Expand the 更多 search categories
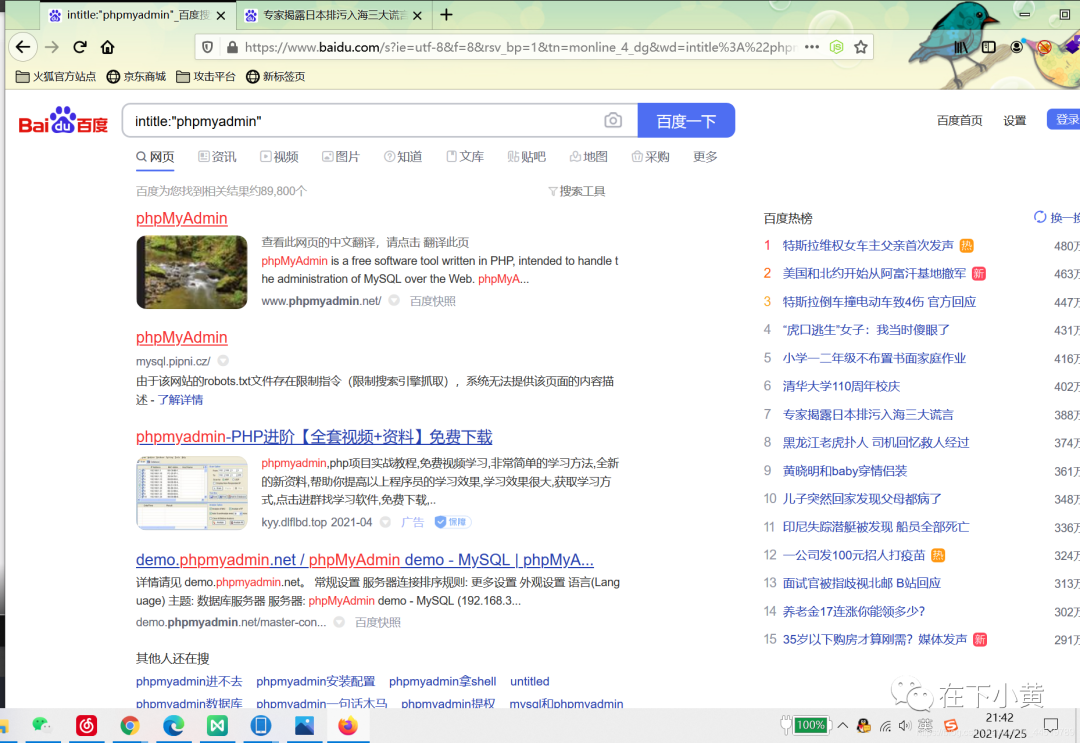Screen dimensions: 1080x743 705,157
